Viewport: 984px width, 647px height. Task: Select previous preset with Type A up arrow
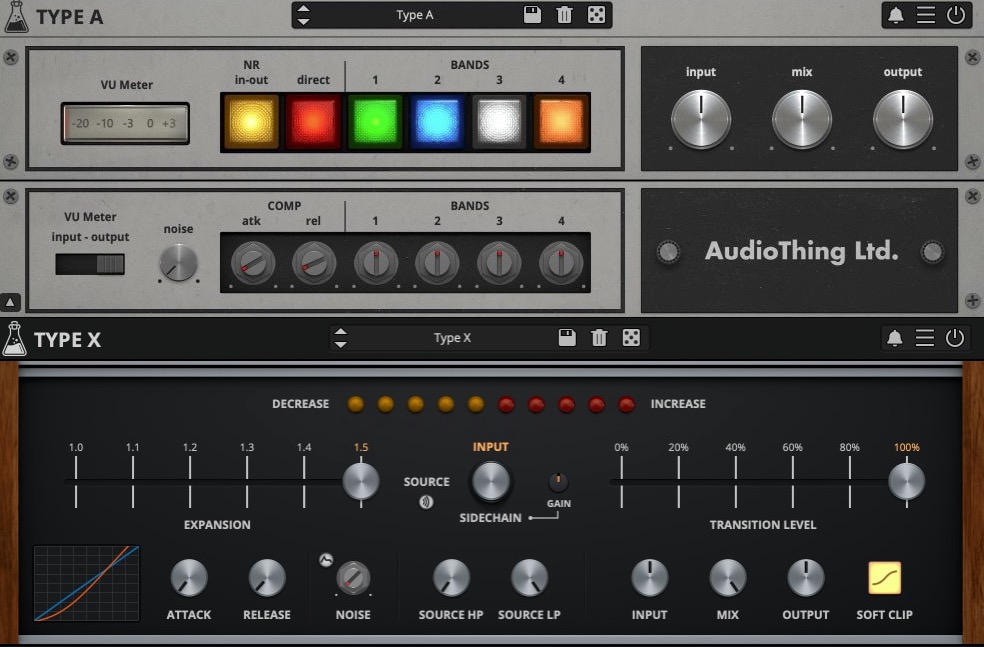pos(303,9)
